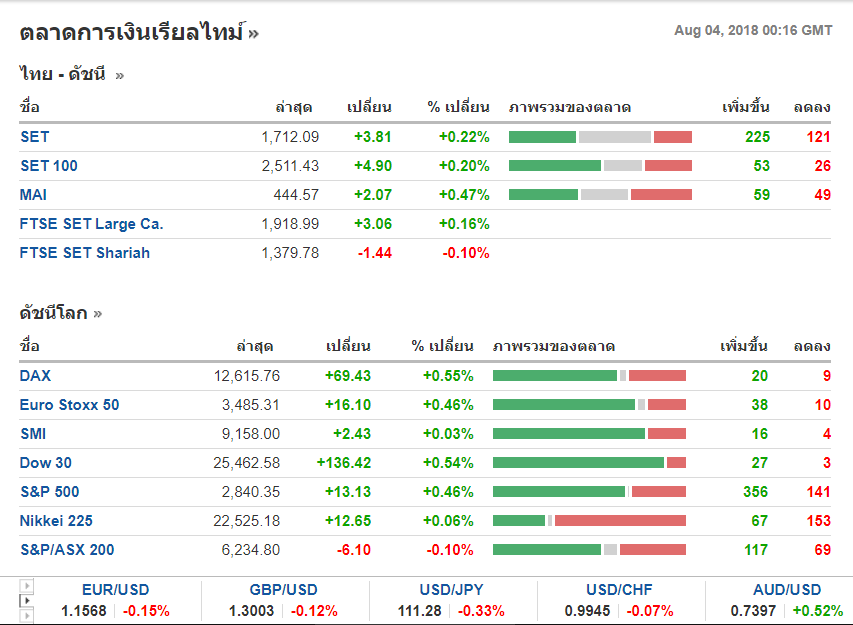Click the bottom arrow in the currency ticker control
The height and width of the screenshot is (625, 853).
coord(27,614)
